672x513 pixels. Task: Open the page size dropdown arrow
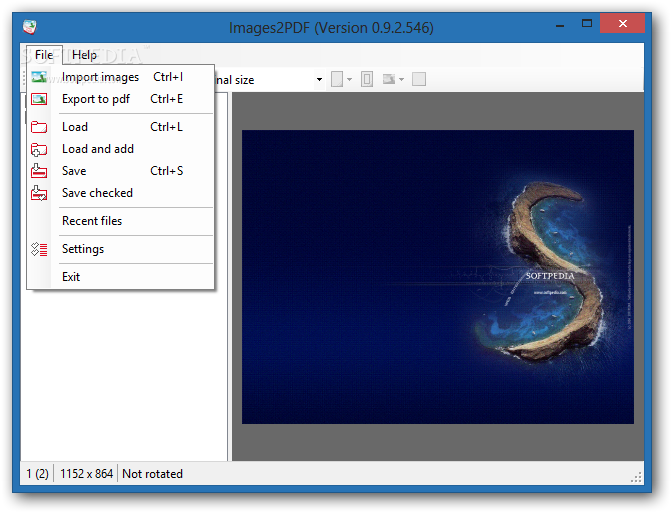click(x=349, y=80)
